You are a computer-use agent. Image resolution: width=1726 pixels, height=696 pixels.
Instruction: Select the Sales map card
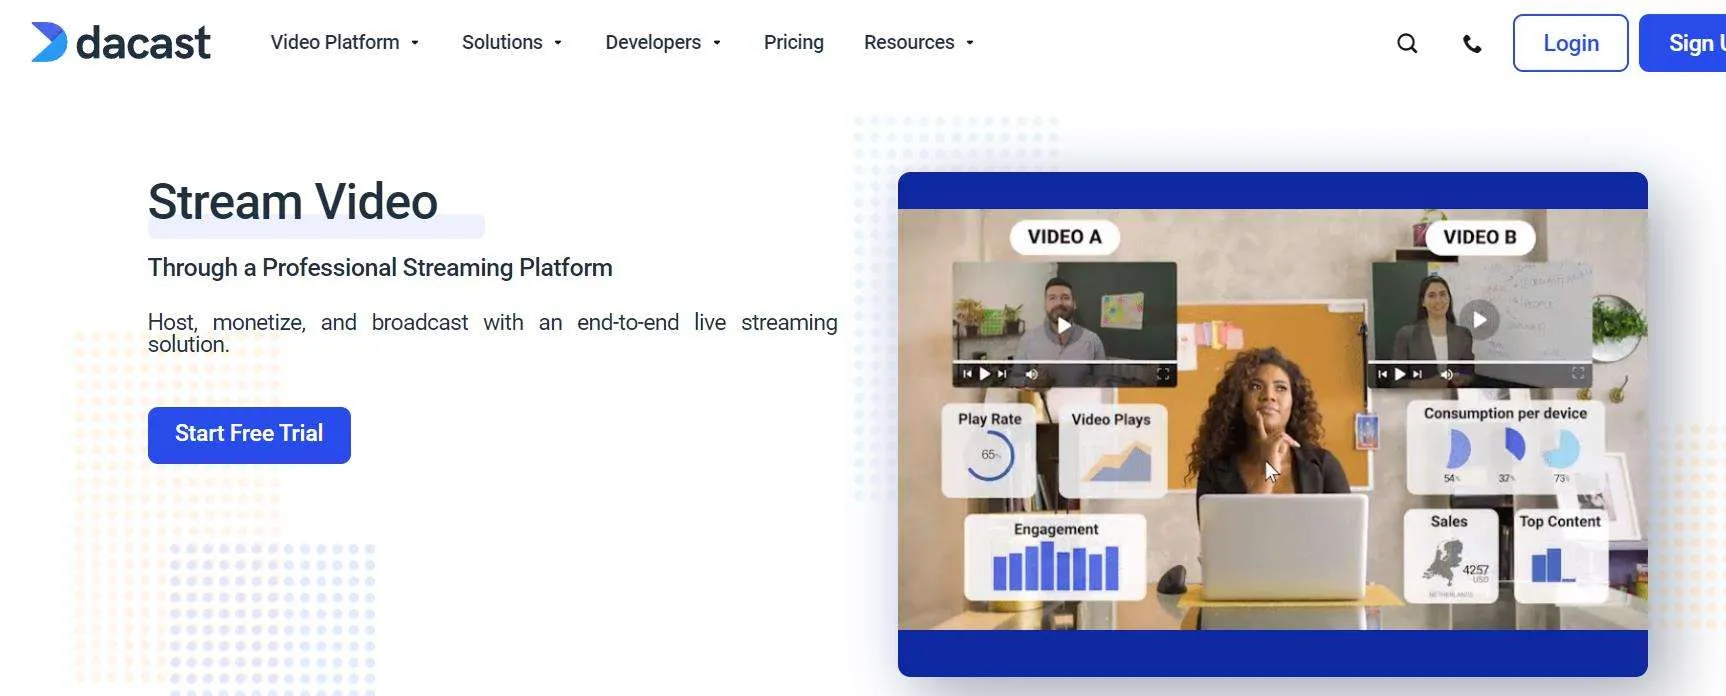pyautogui.click(x=1450, y=556)
